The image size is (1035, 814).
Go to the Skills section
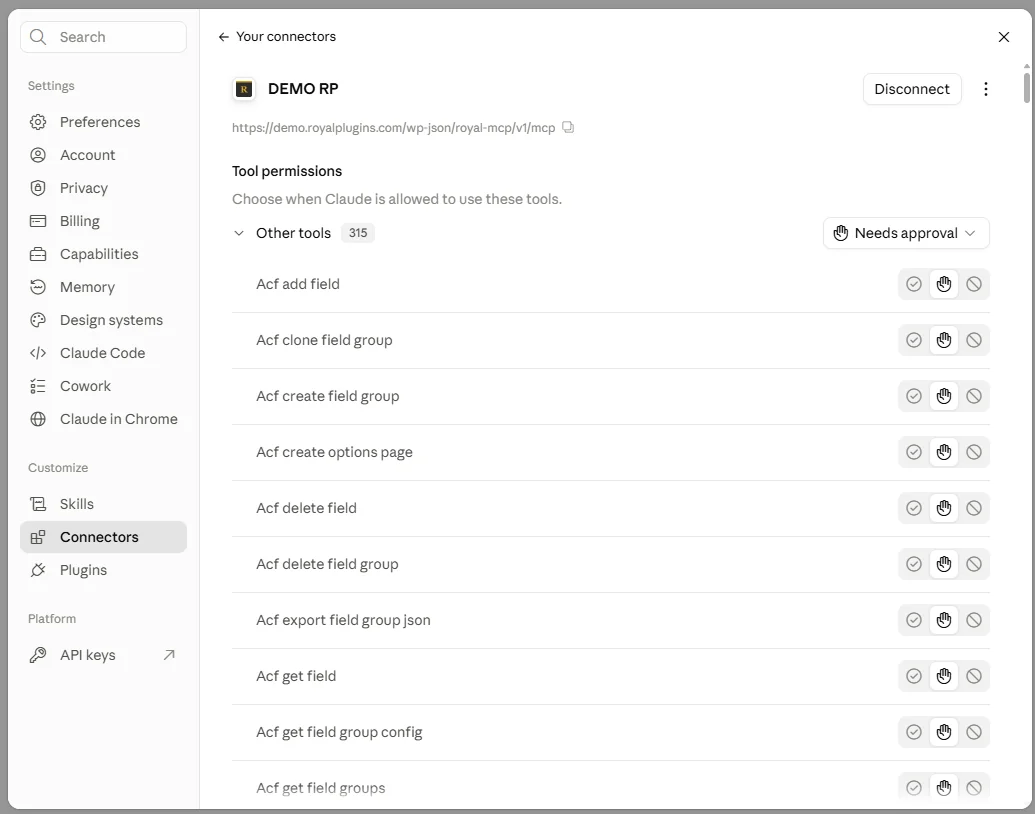click(x=103, y=504)
